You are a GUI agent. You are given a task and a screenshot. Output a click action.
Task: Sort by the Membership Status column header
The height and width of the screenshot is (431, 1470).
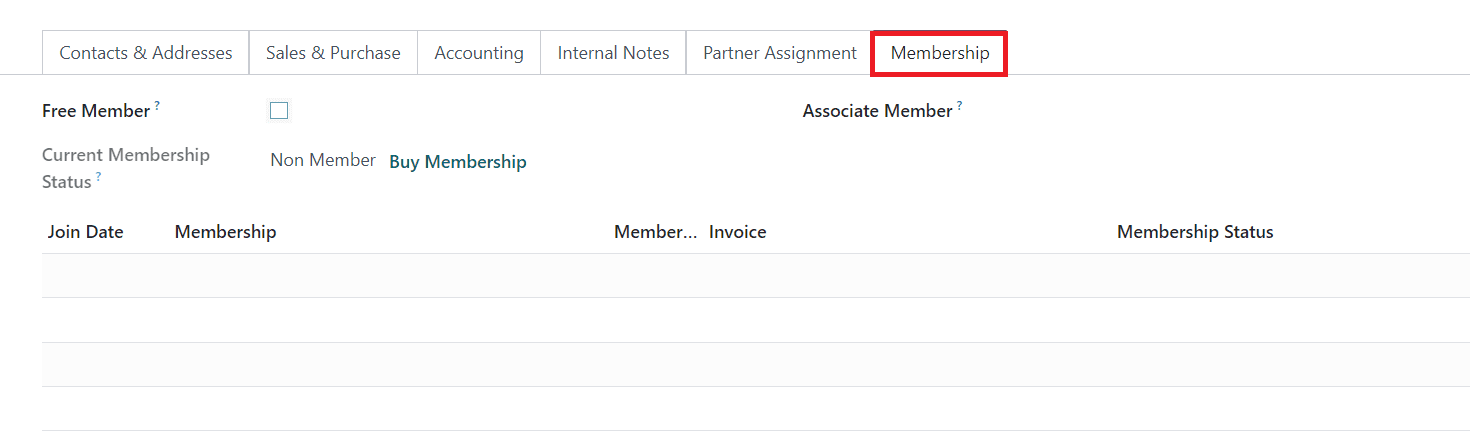[x=1195, y=232]
